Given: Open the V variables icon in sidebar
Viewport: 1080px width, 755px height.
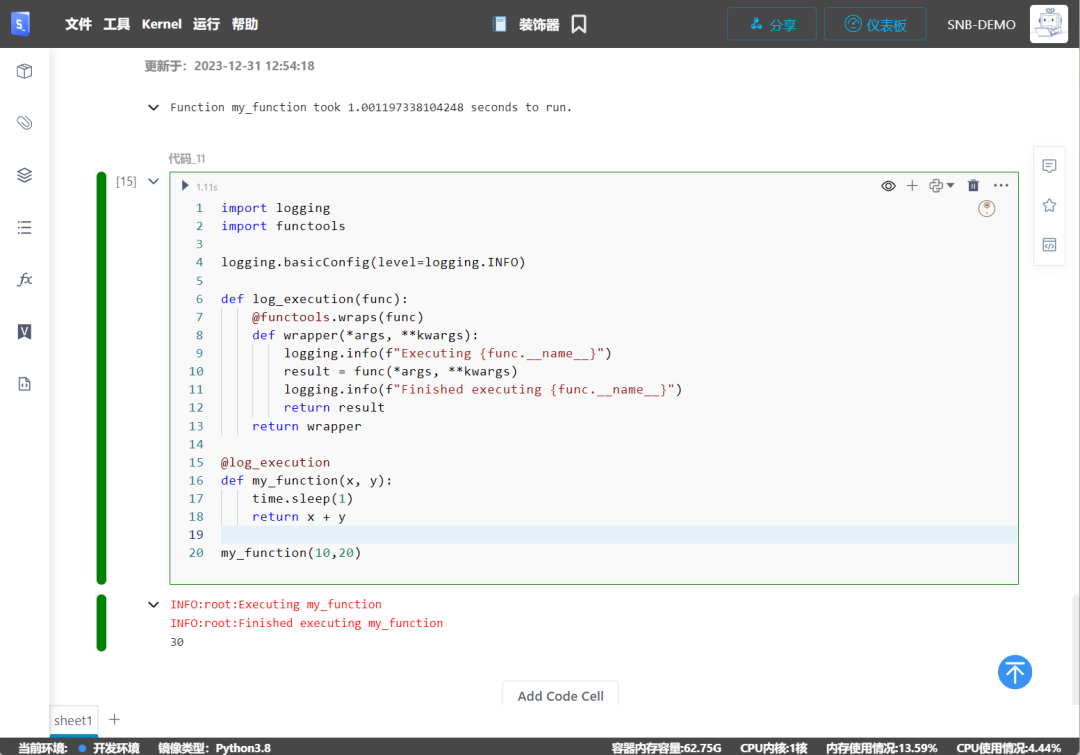Looking at the screenshot, I should [24, 331].
